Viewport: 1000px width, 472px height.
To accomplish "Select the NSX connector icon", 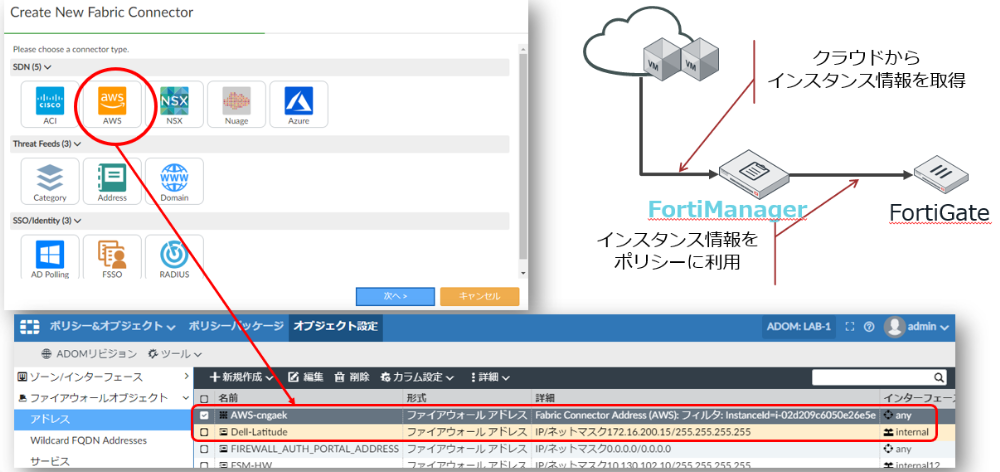I will pos(174,104).
